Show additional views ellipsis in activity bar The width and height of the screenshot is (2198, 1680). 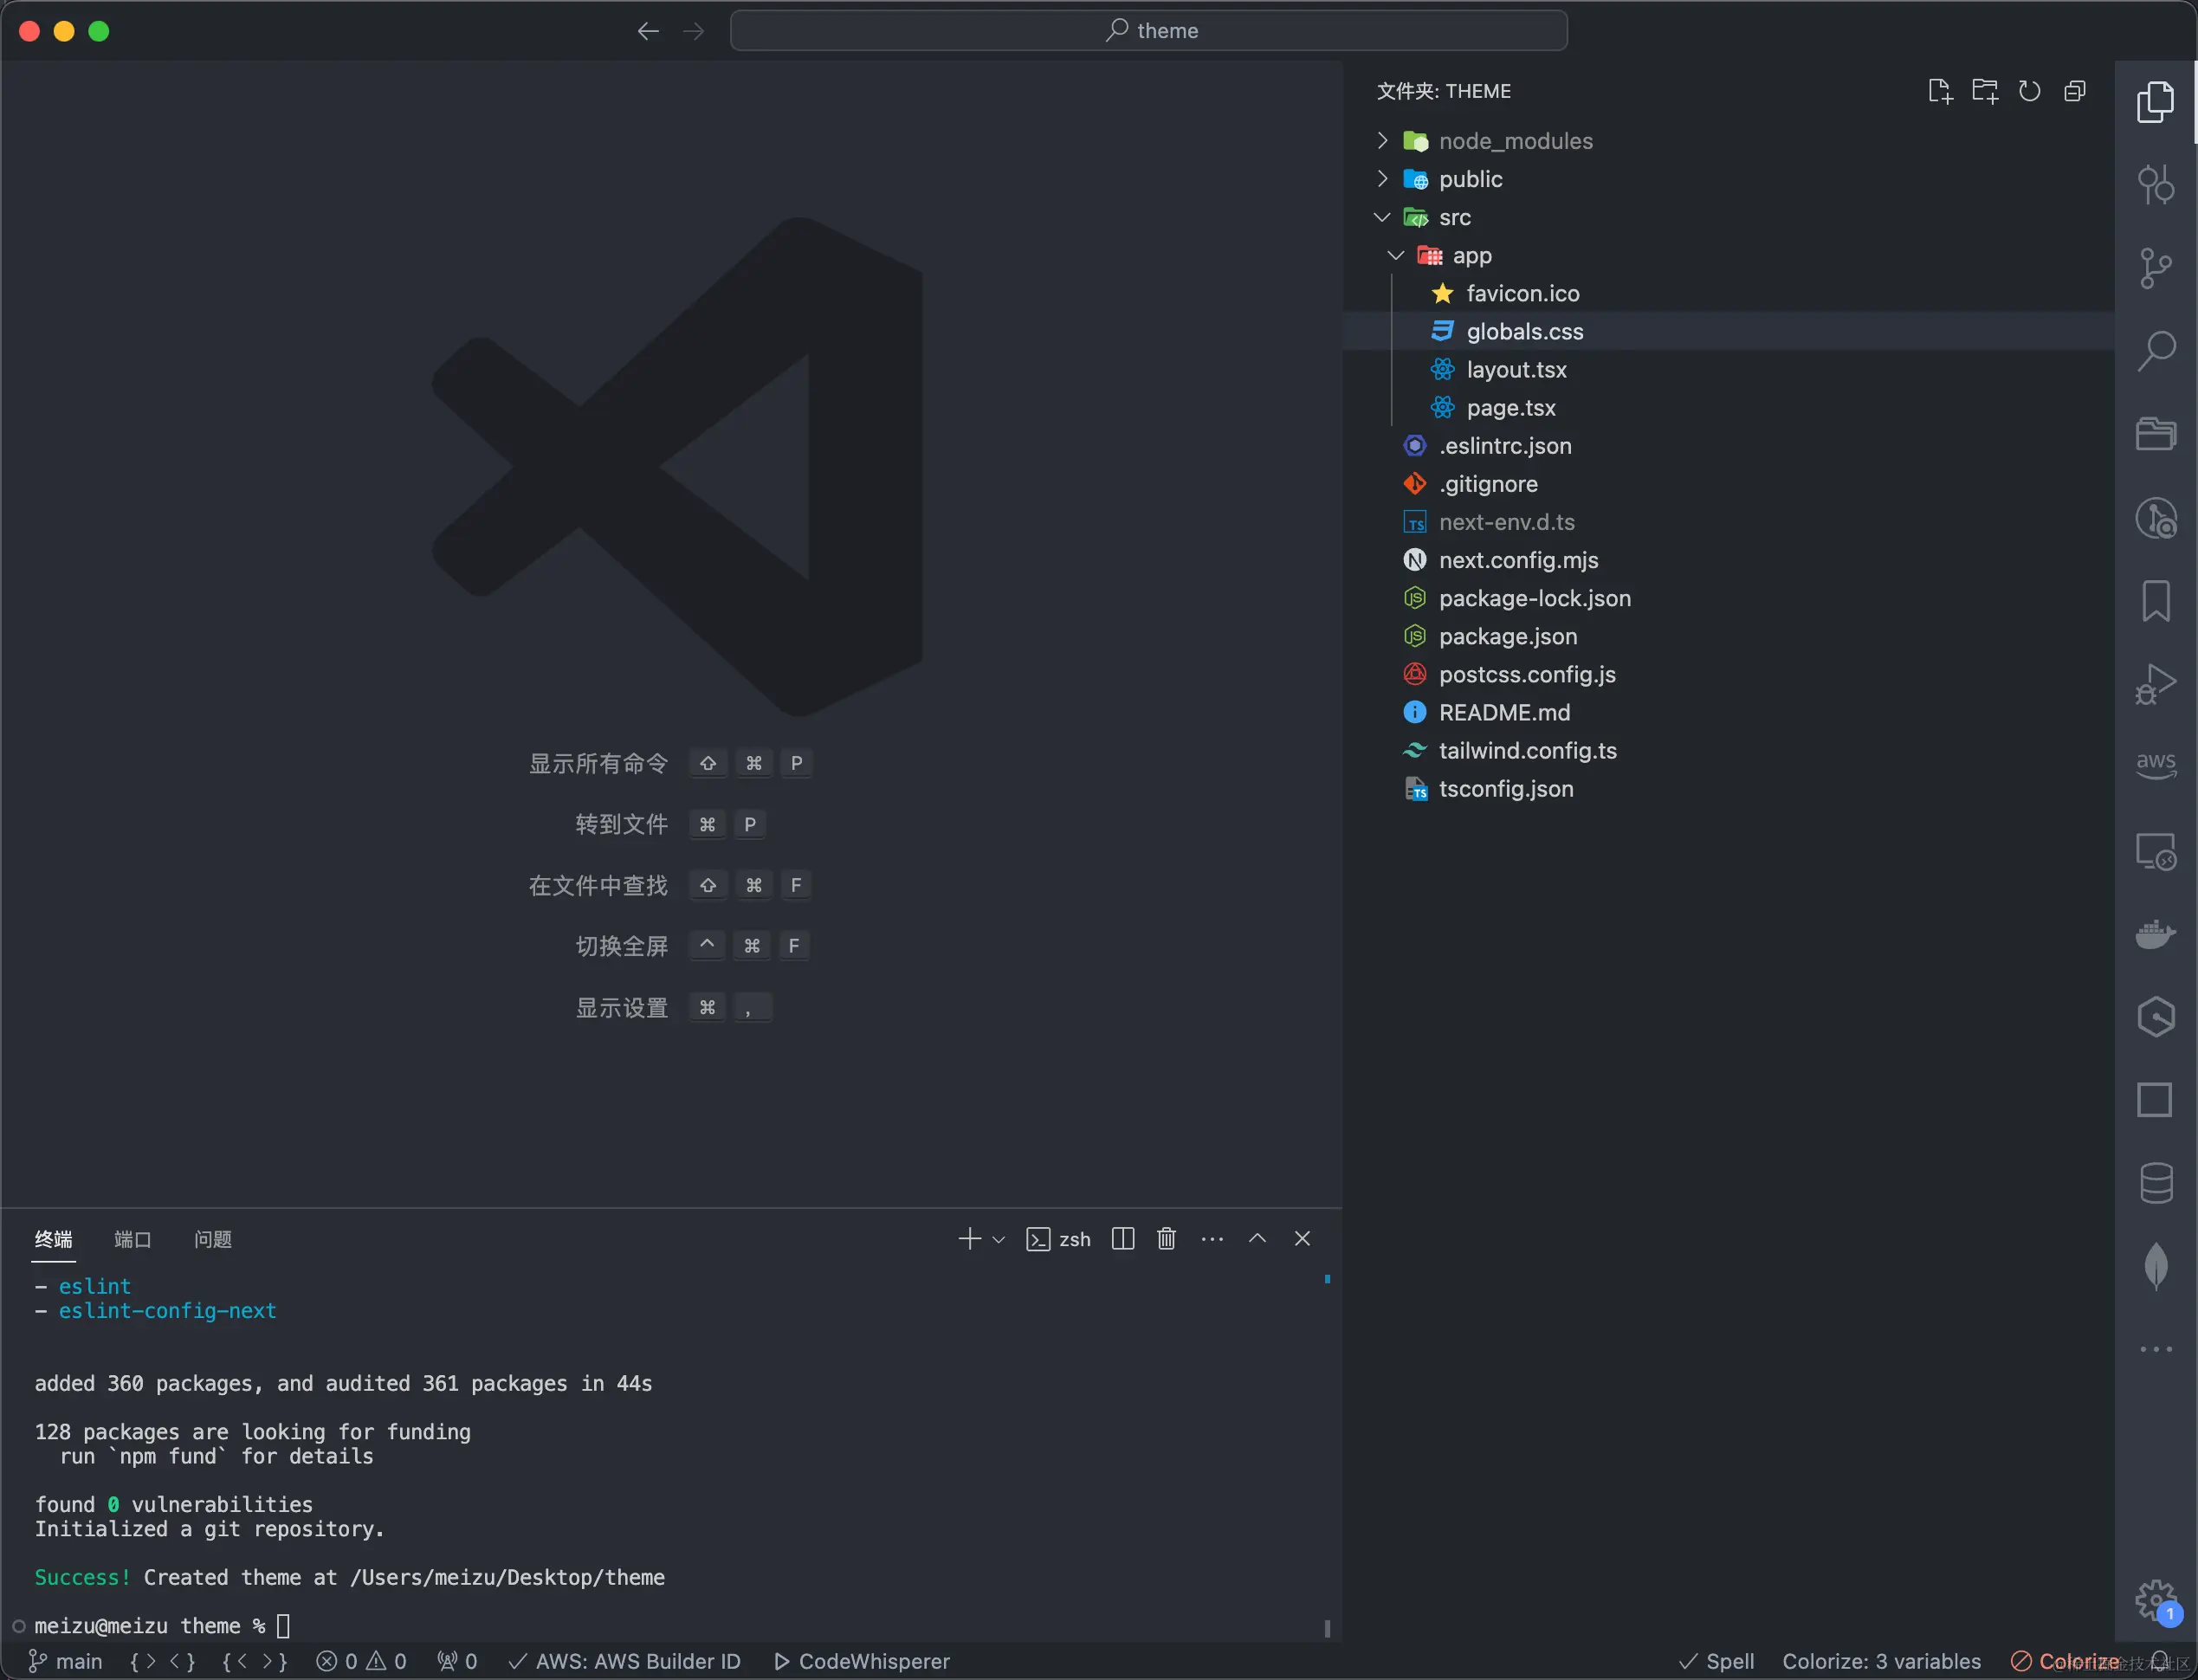pyautogui.click(x=2155, y=1349)
